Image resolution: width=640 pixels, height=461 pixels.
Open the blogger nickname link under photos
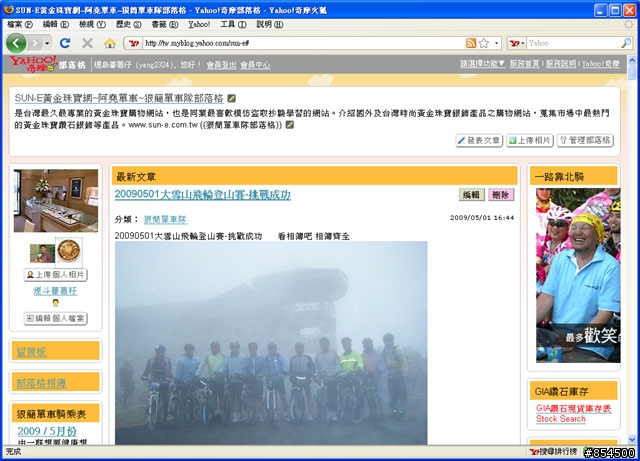pyautogui.click(x=55, y=291)
